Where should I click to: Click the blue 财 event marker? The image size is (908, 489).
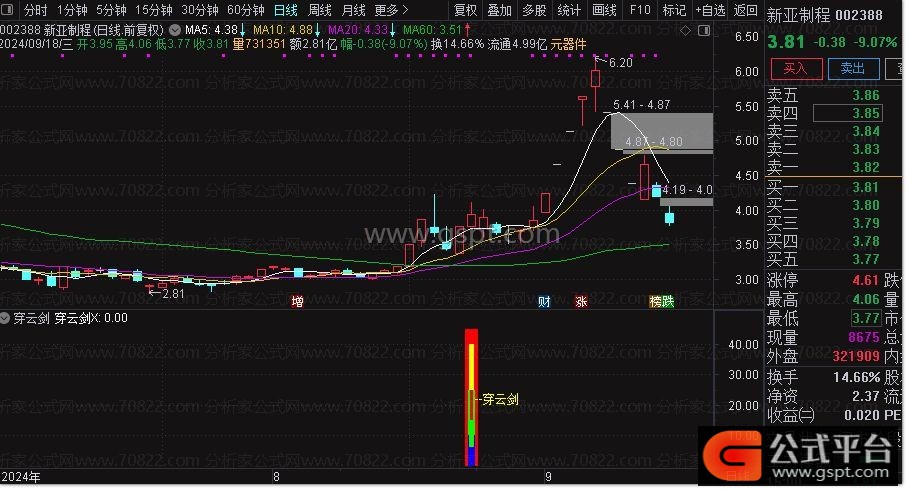(x=544, y=301)
